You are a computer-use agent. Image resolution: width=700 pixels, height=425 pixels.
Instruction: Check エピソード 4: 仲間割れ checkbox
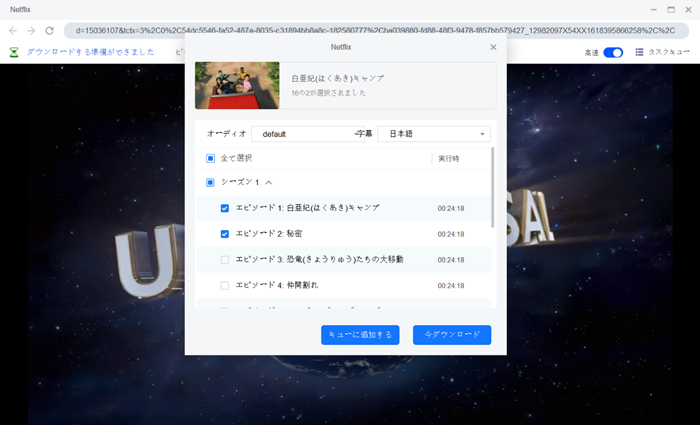tap(225, 285)
